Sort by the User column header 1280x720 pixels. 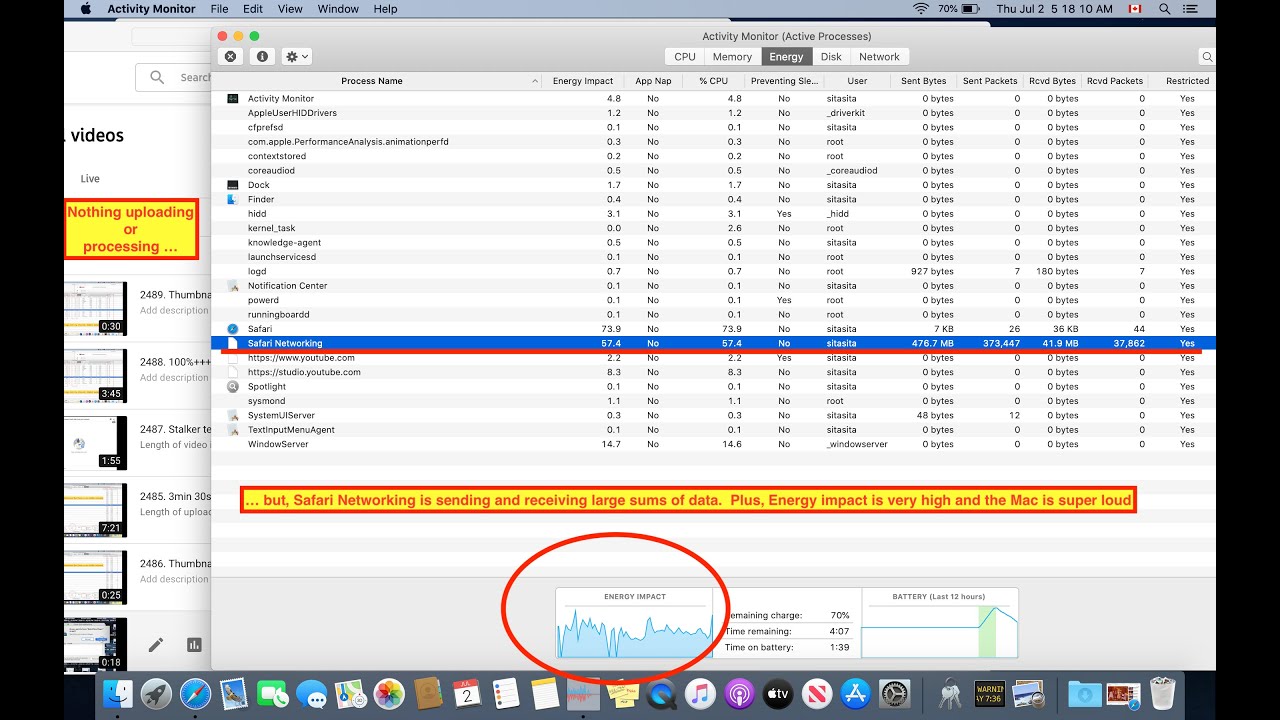coord(857,81)
